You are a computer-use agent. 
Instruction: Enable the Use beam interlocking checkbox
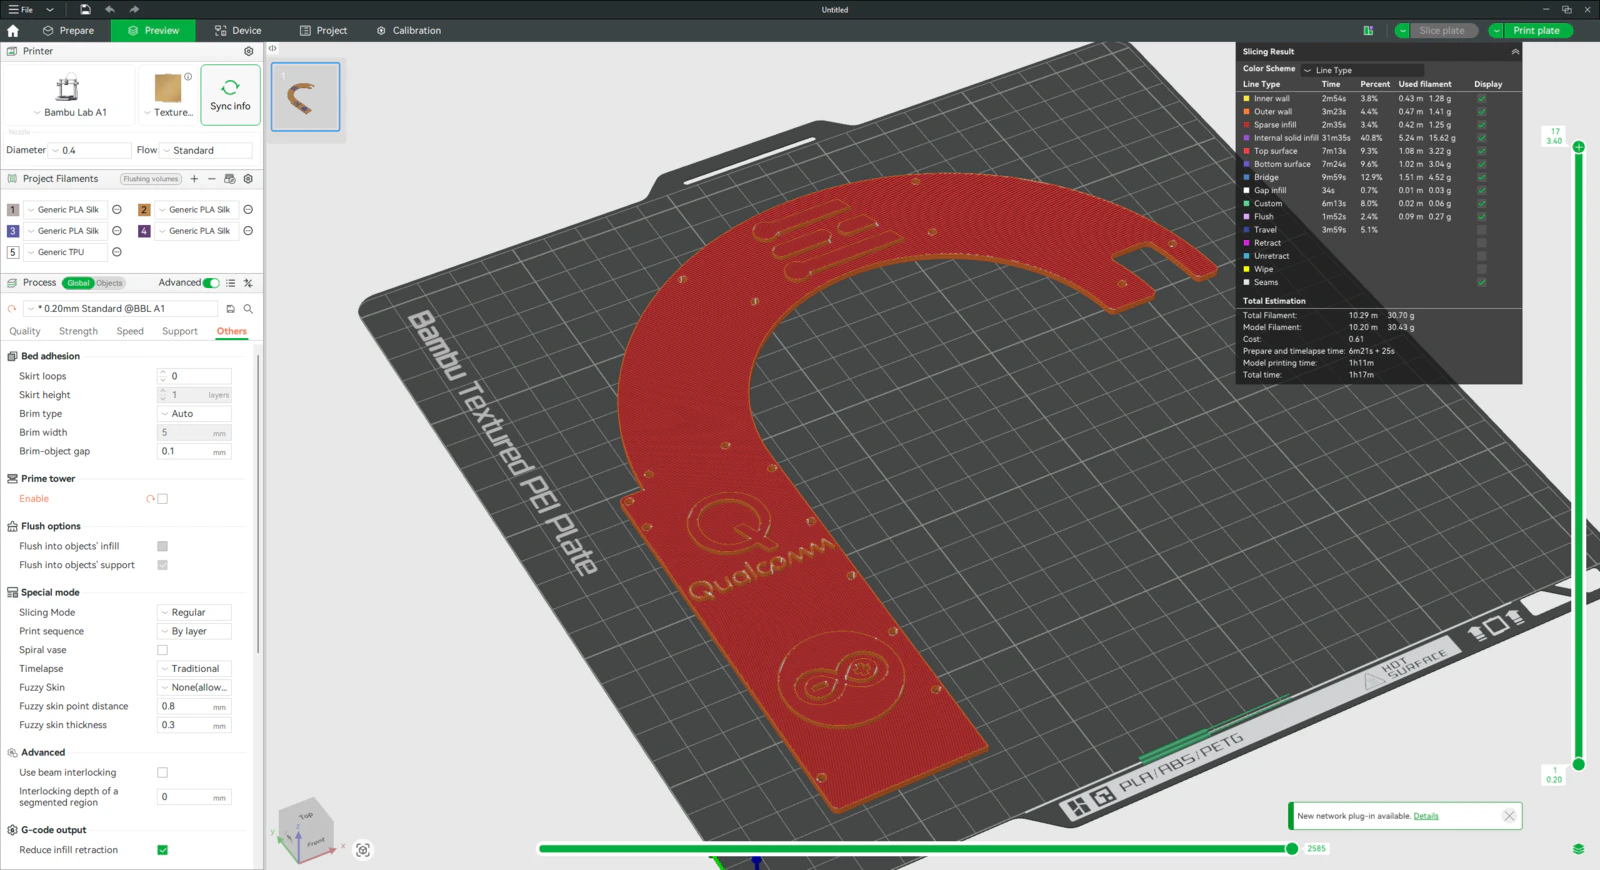(163, 773)
